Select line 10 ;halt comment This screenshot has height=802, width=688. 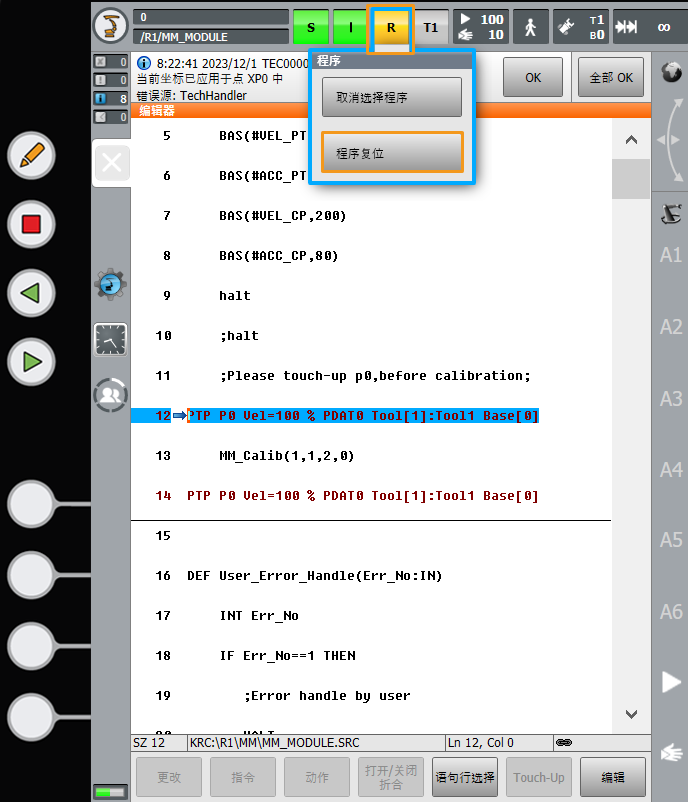(239, 336)
